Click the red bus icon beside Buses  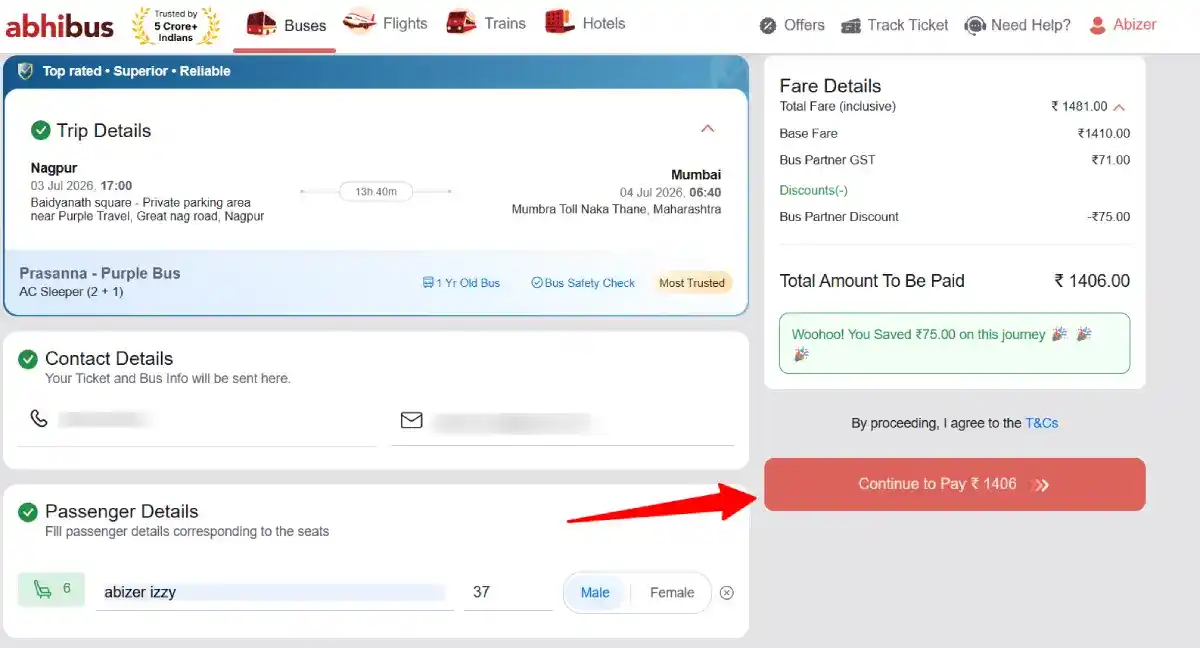262,24
